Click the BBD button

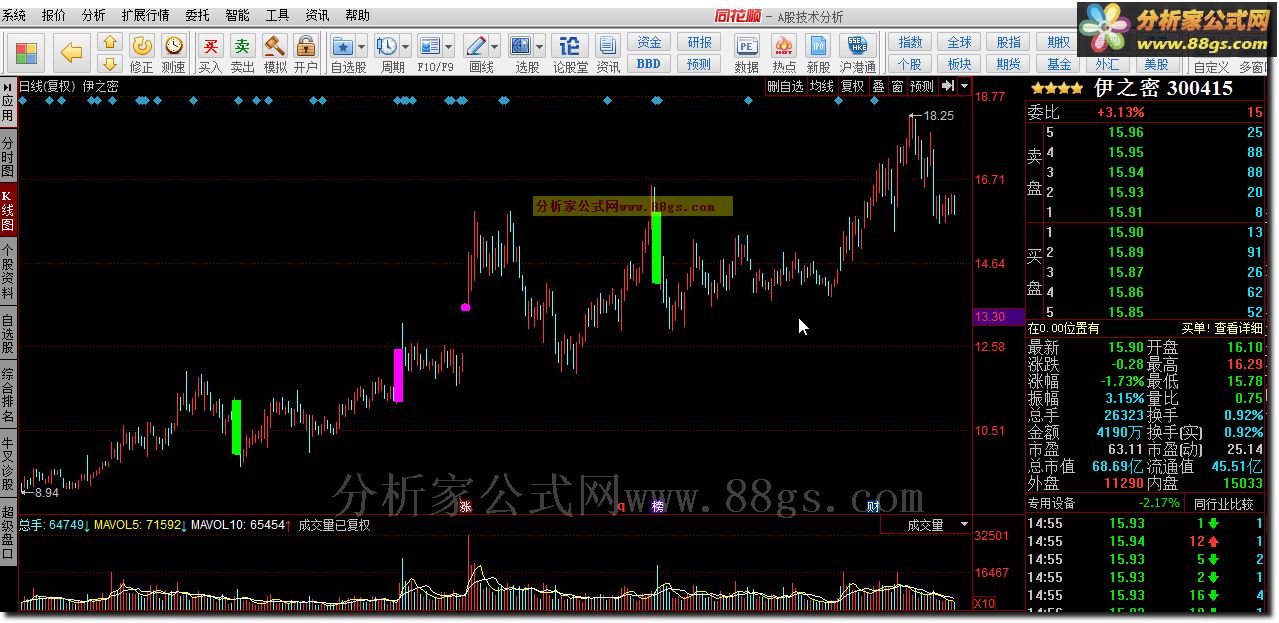(x=649, y=63)
